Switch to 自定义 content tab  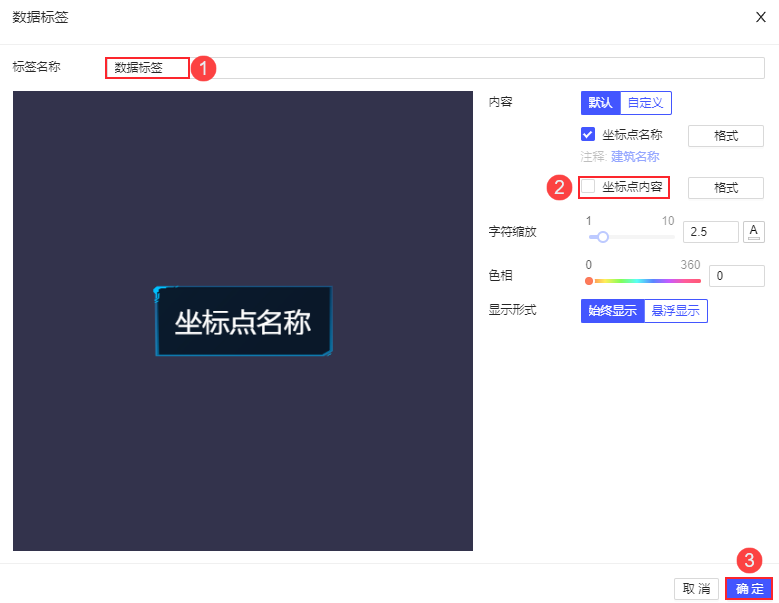point(646,103)
